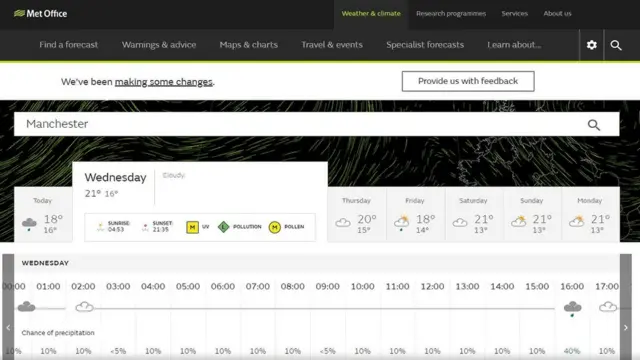The image size is (640, 360).
Task: Open the Specialist forecasts menu
Action: coord(425,45)
